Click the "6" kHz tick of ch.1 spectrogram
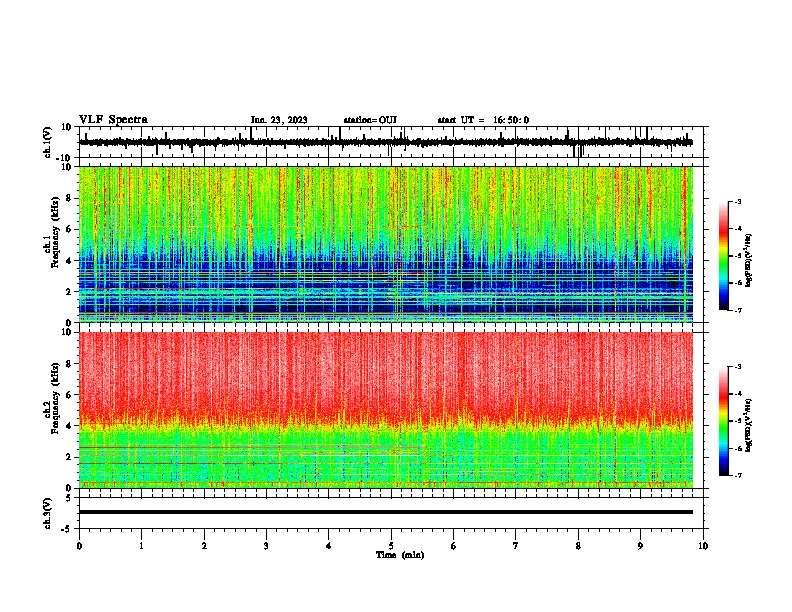Screen dimensions: 792x612 [x=69, y=230]
